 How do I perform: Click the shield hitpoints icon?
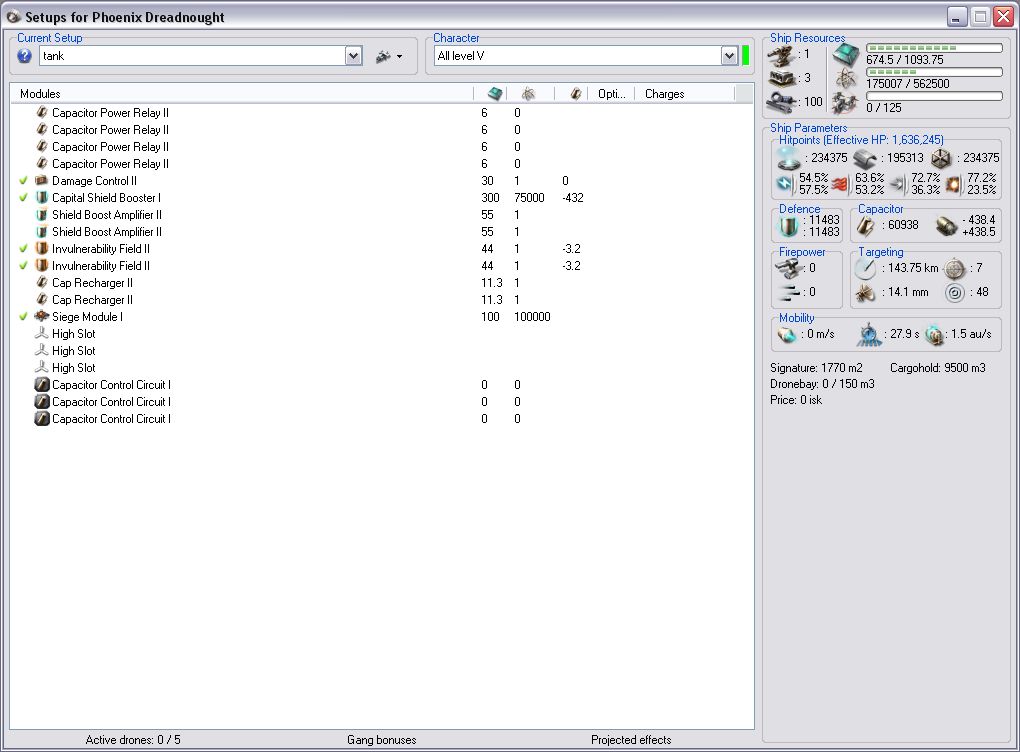coord(788,158)
